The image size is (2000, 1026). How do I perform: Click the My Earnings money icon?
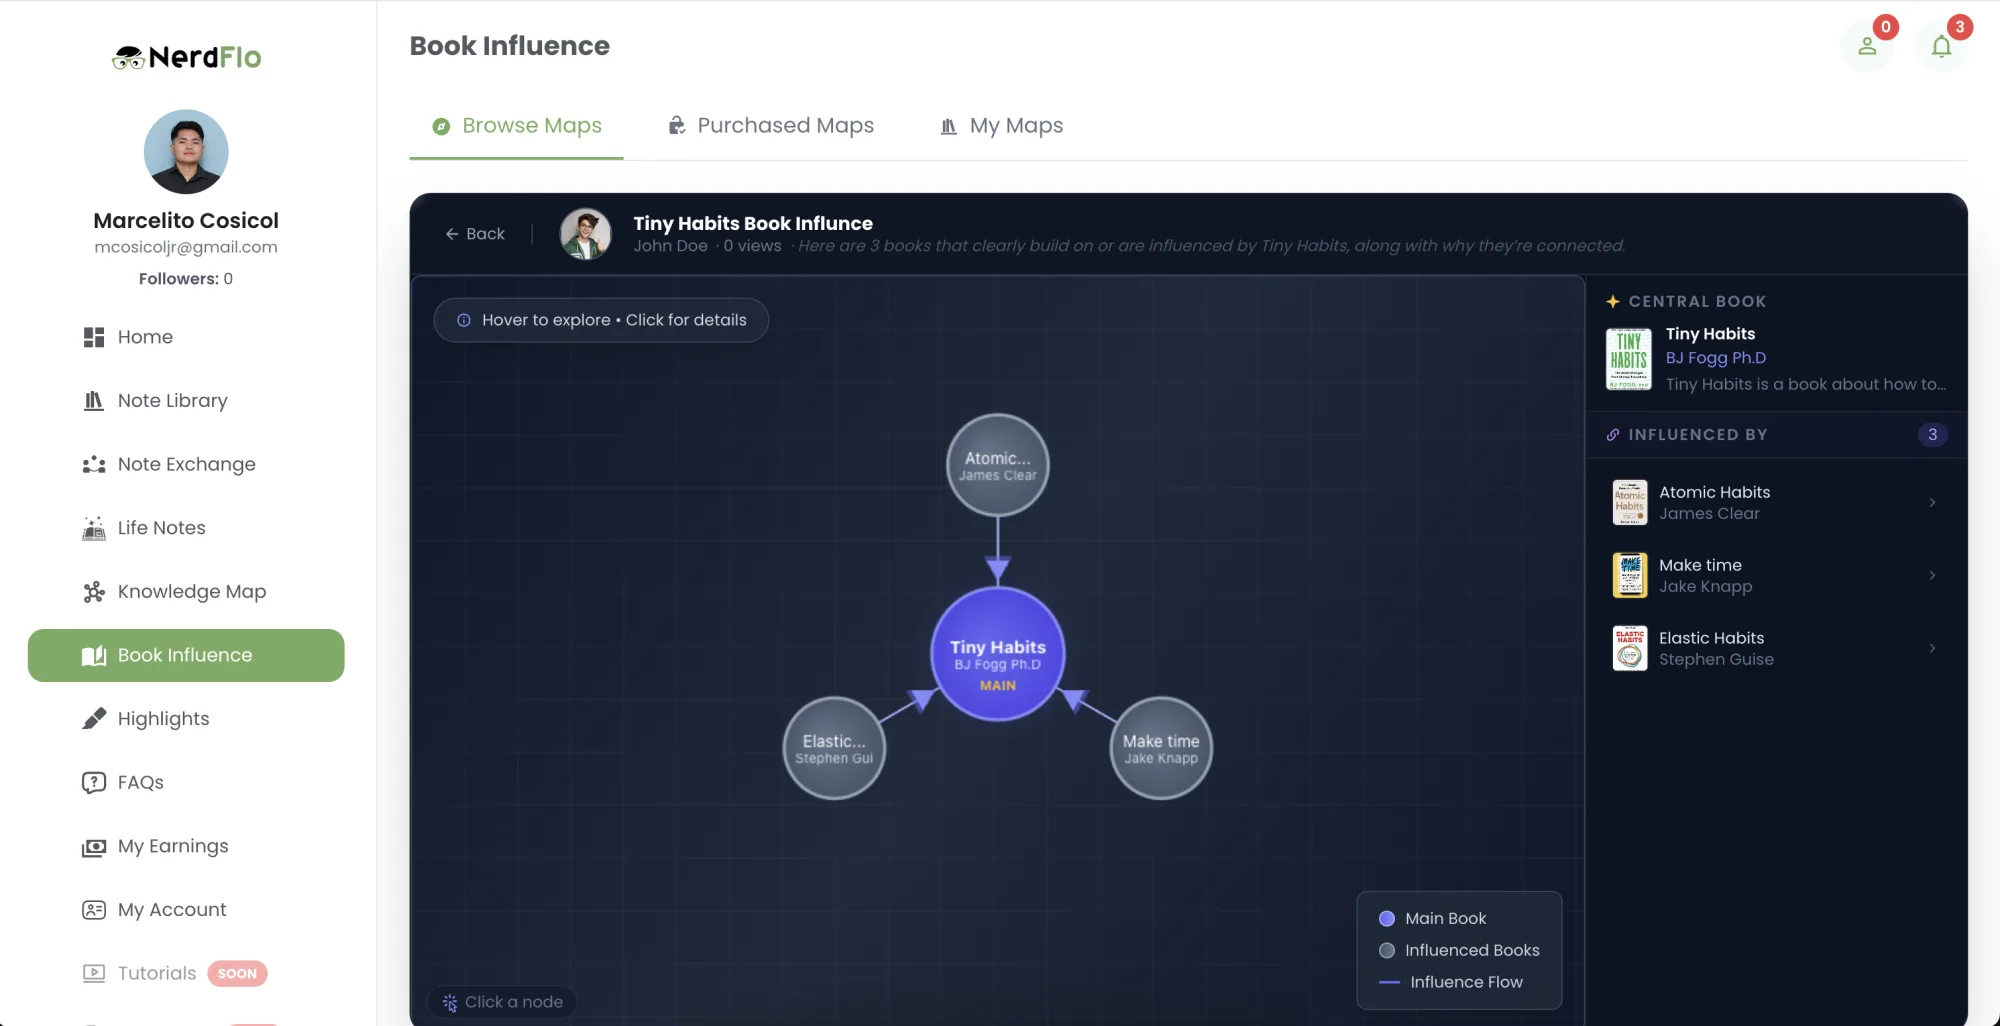click(94, 847)
